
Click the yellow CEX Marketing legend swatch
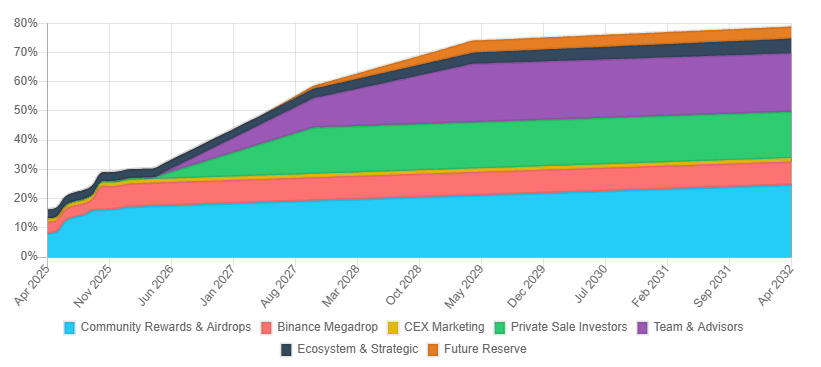393,328
